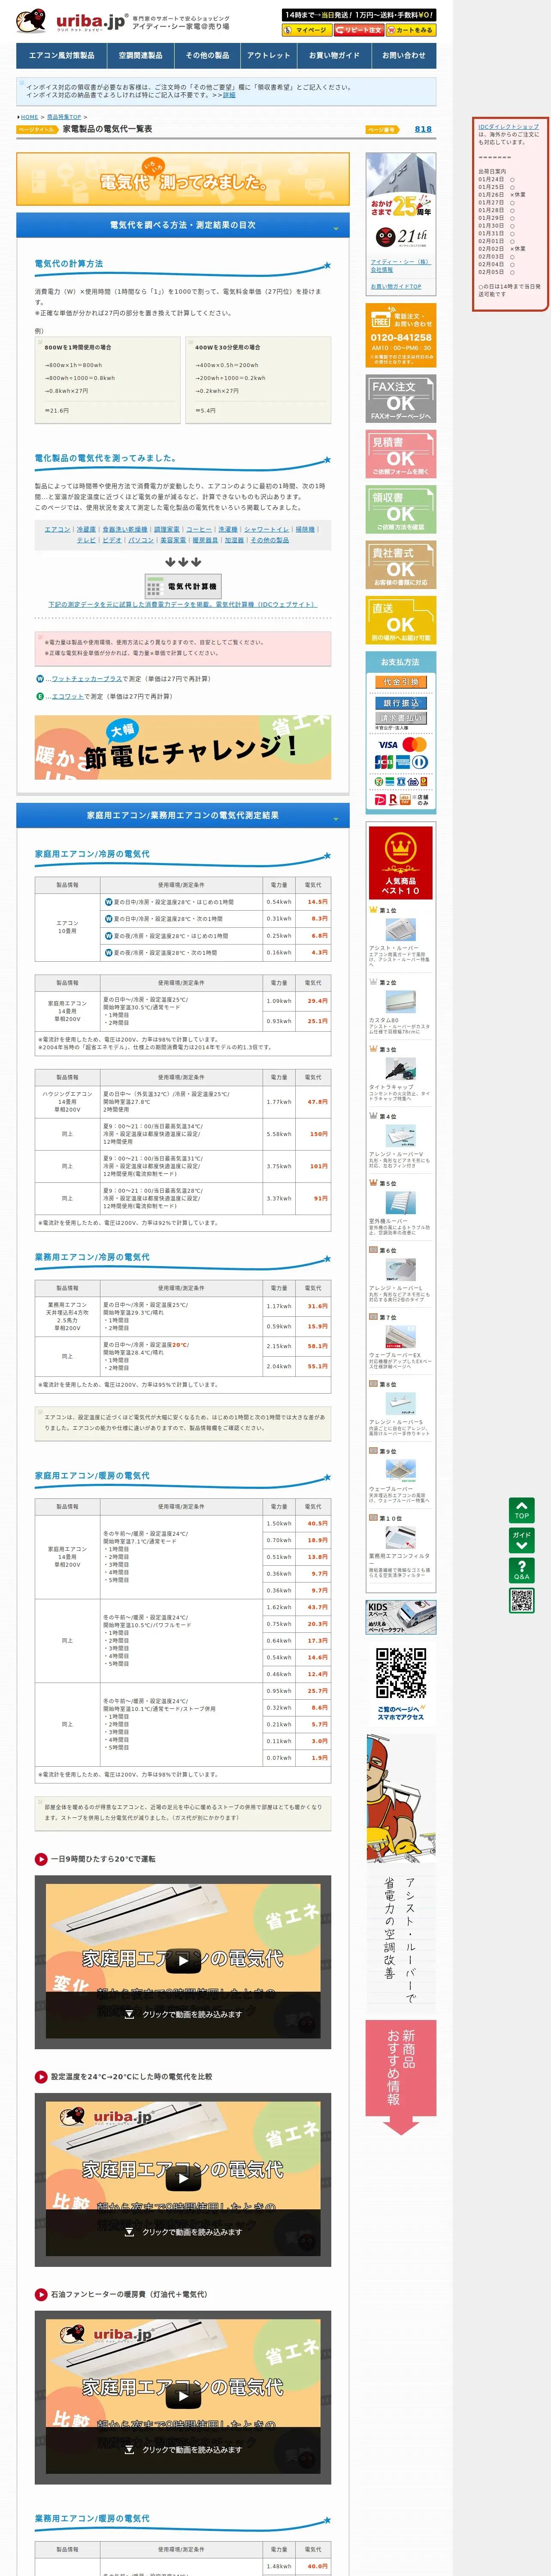The width and height of the screenshot is (551, 2576).
Task: Open KIDS スペース banner
Action: 401,1617
